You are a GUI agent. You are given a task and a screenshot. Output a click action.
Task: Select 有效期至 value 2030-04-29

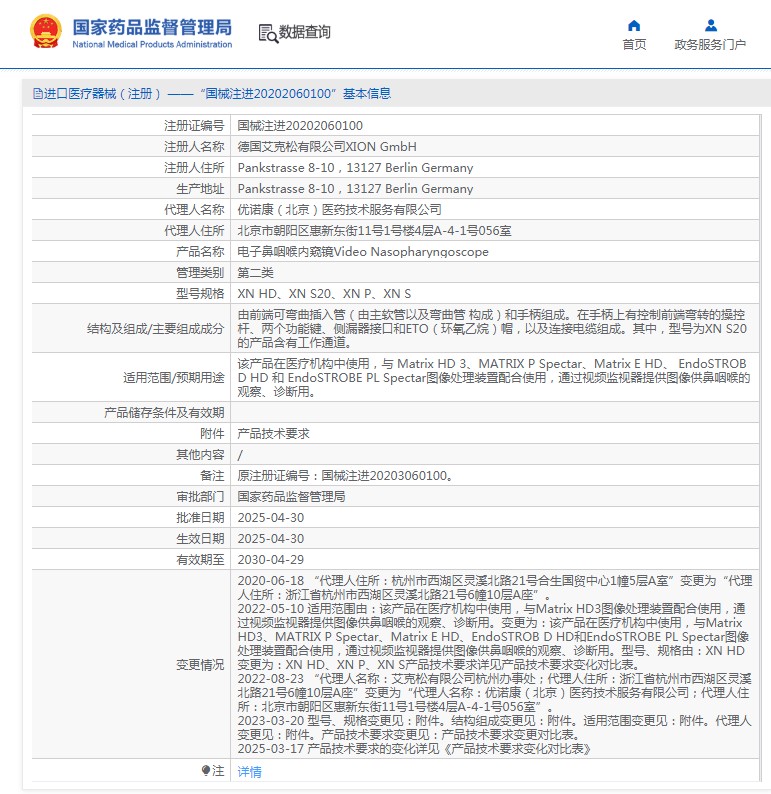(271, 560)
